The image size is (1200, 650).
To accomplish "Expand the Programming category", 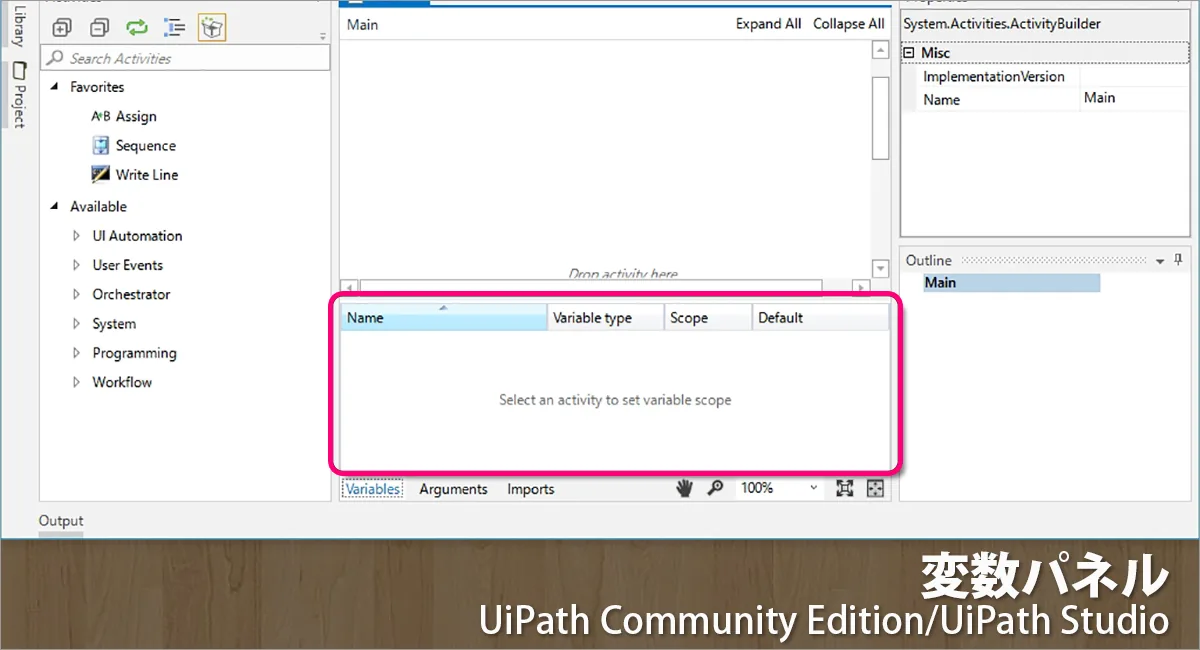I will pos(76,353).
